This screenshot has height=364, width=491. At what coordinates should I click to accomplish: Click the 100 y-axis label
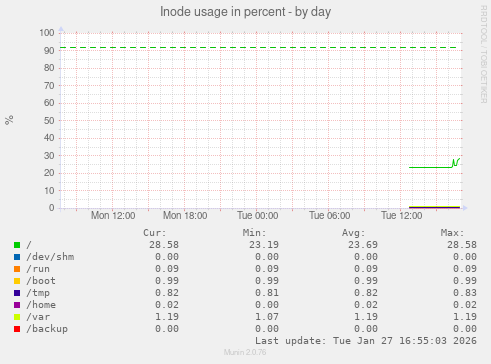pyautogui.click(x=47, y=33)
